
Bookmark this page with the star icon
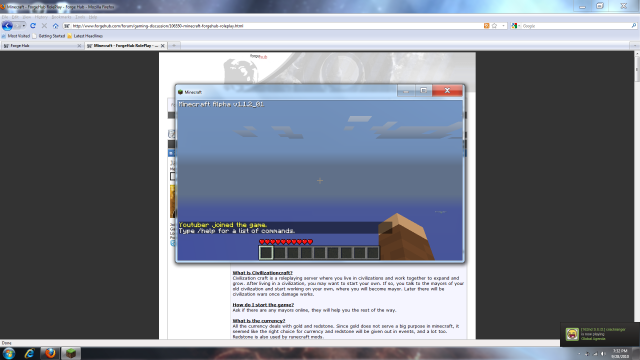point(494,26)
